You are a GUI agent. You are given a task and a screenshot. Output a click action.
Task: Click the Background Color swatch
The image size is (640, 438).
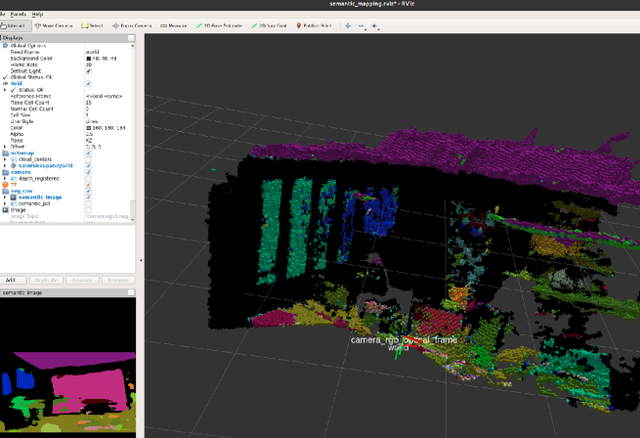click(x=89, y=58)
